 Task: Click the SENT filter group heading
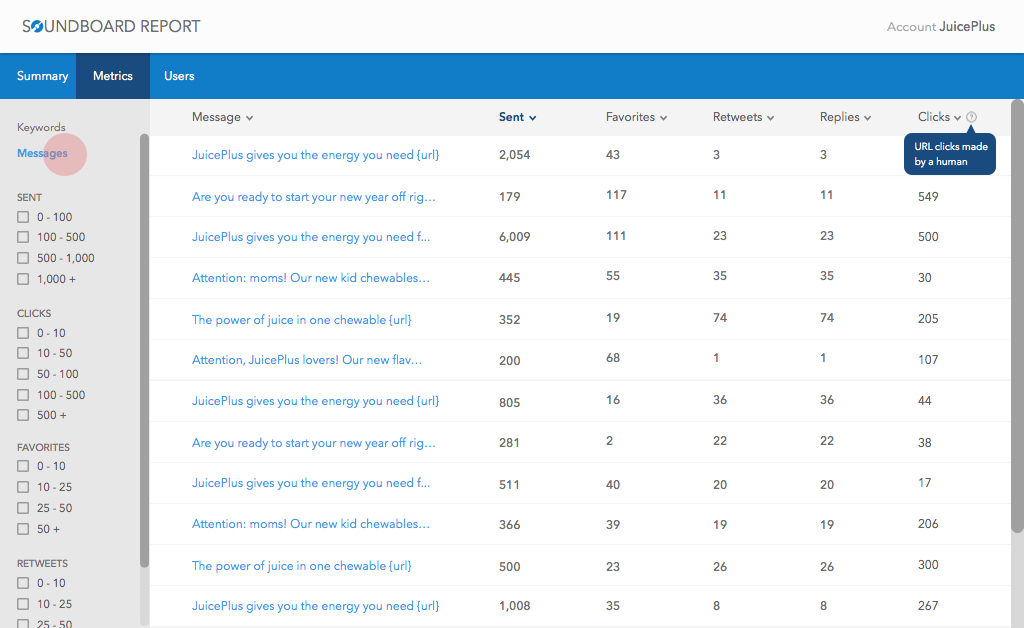tap(29, 197)
